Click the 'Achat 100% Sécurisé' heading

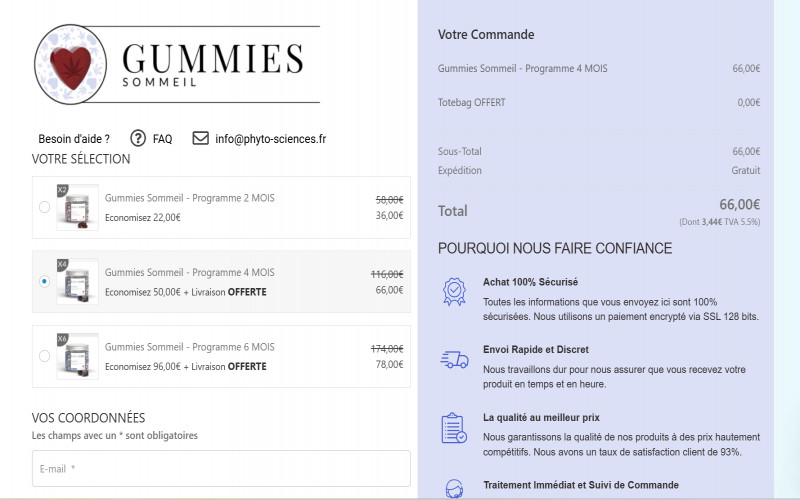pyautogui.click(x=531, y=282)
